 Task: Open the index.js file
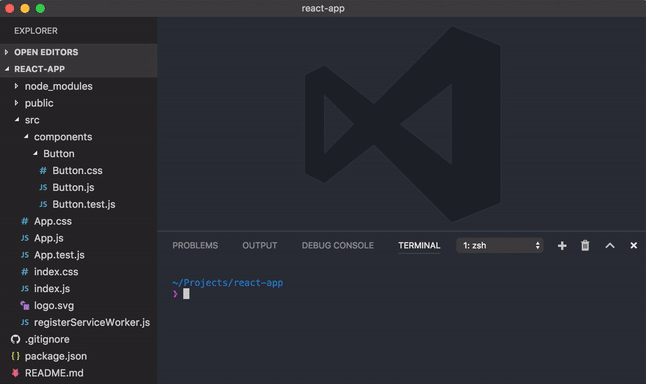click(52, 289)
